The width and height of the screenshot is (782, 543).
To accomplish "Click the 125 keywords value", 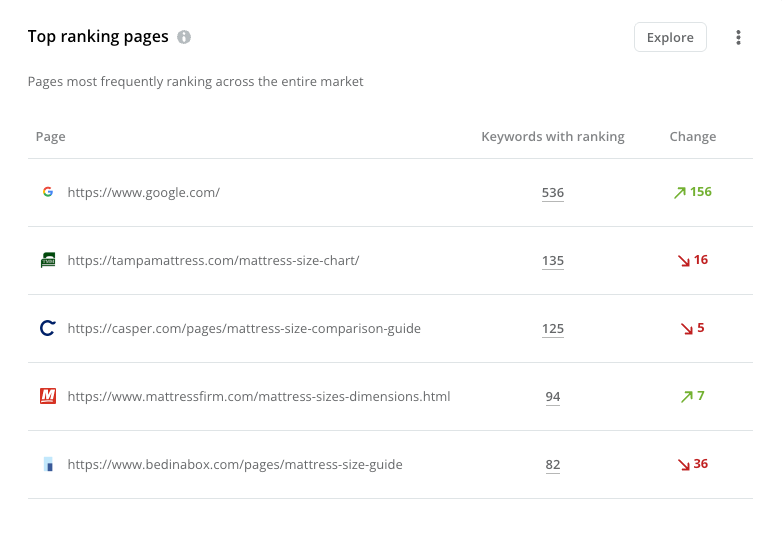I will coord(553,329).
